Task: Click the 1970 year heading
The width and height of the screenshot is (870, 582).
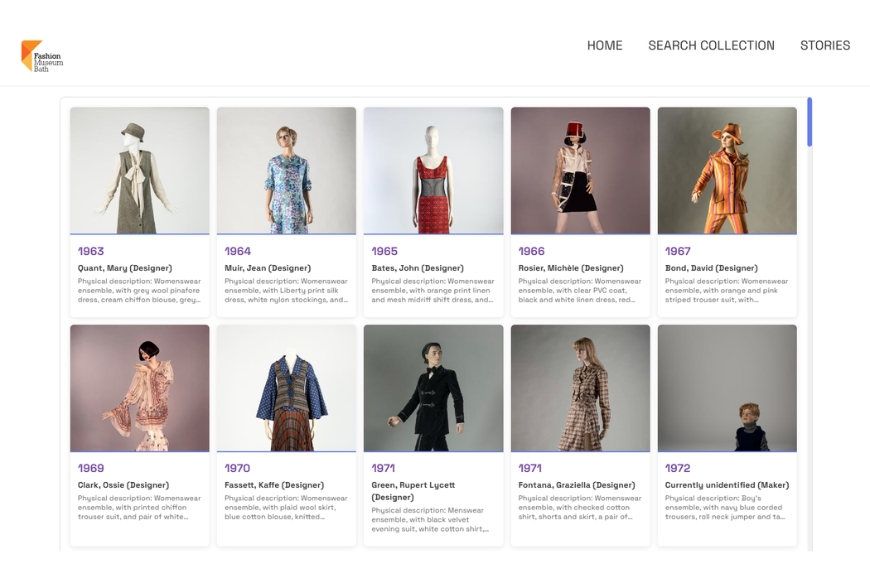Action: [237, 468]
